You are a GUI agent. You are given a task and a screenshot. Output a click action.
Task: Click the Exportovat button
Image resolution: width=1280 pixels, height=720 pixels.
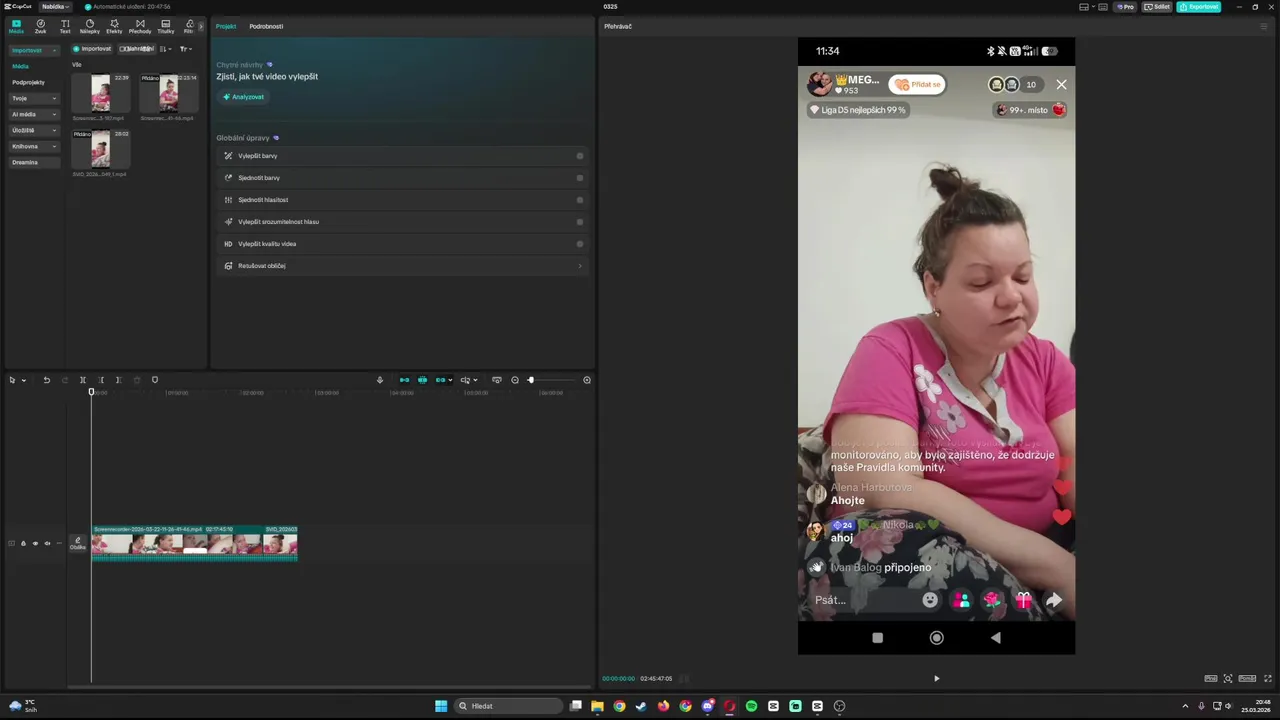pos(1199,7)
